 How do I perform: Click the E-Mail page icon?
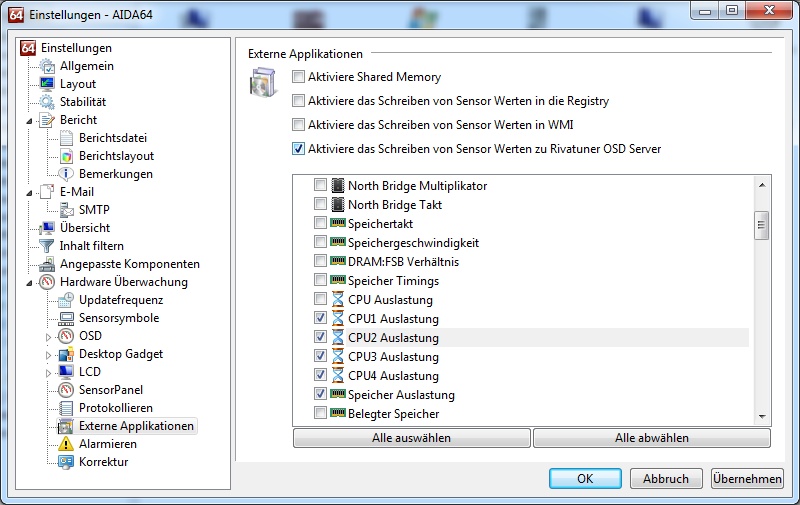47,192
